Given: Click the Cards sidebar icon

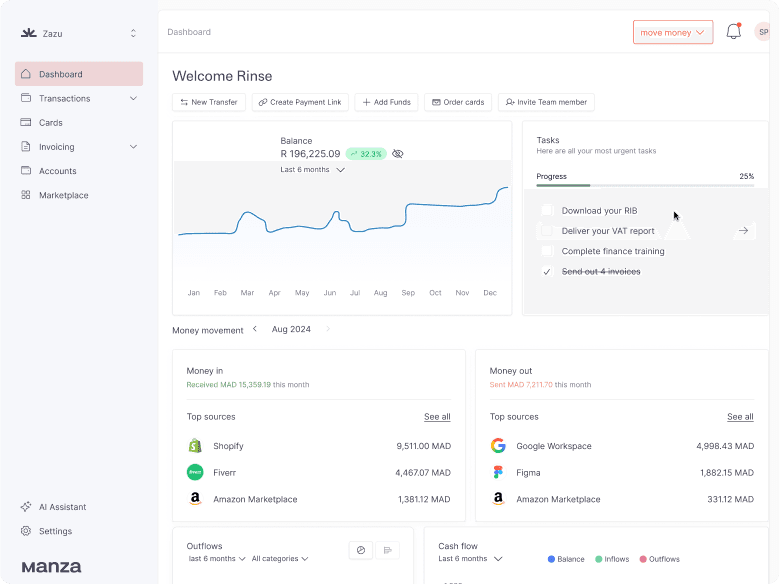Looking at the screenshot, I should tap(26, 122).
